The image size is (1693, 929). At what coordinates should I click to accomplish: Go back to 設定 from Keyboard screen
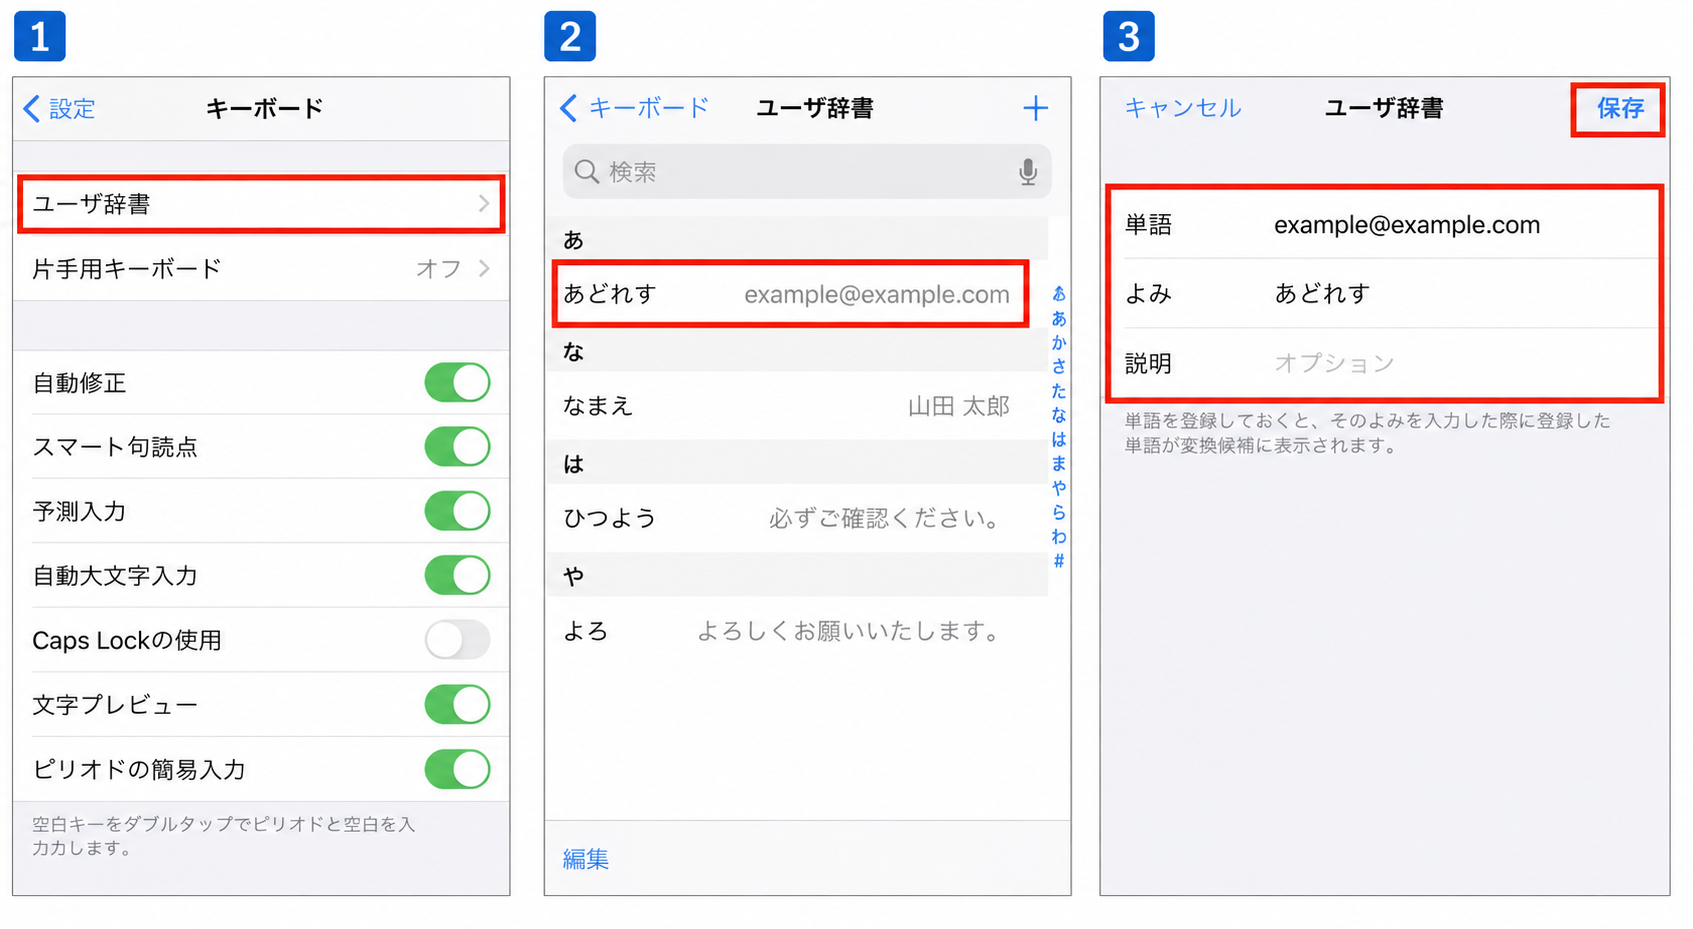pyautogui.click(x=59, y=108)
